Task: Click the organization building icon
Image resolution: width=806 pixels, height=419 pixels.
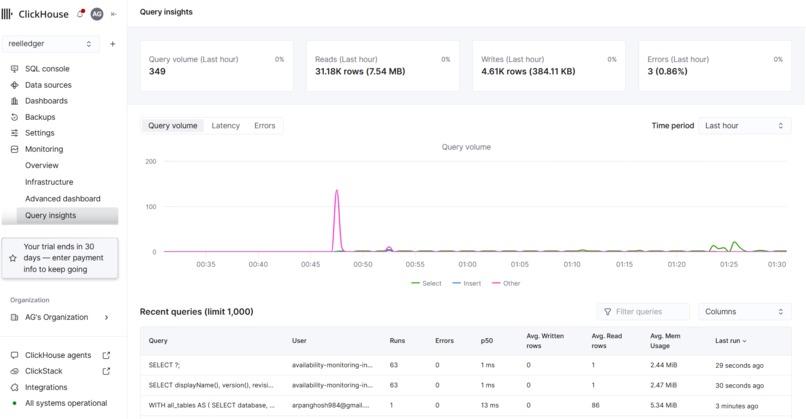Action: [14, 317]
